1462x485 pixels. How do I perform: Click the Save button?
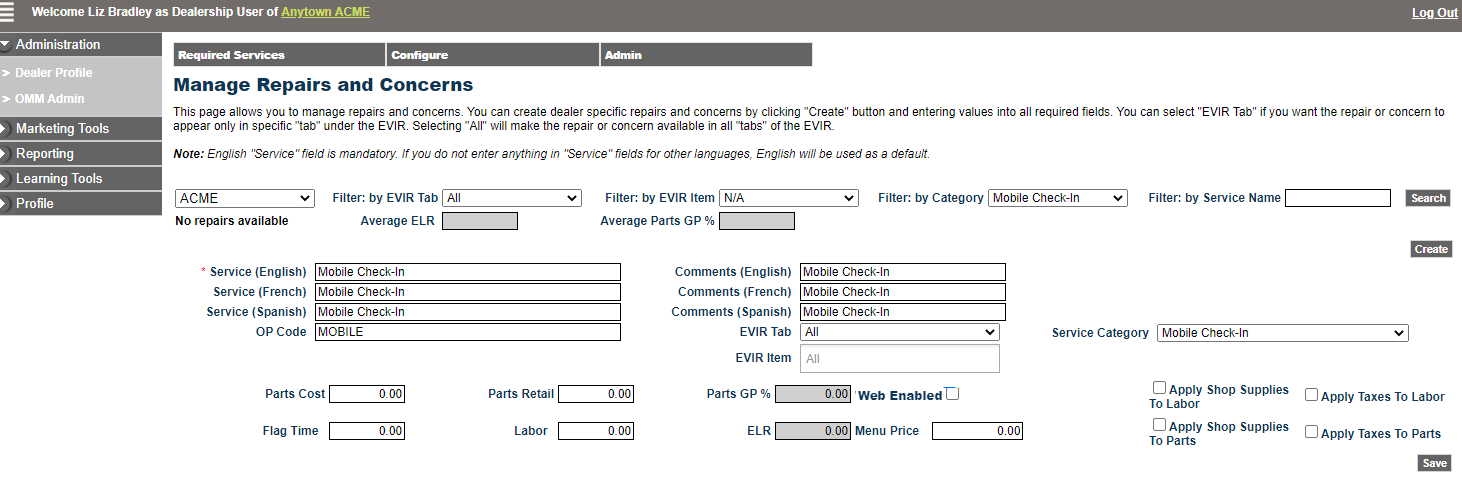click(x=1434, y=463)
